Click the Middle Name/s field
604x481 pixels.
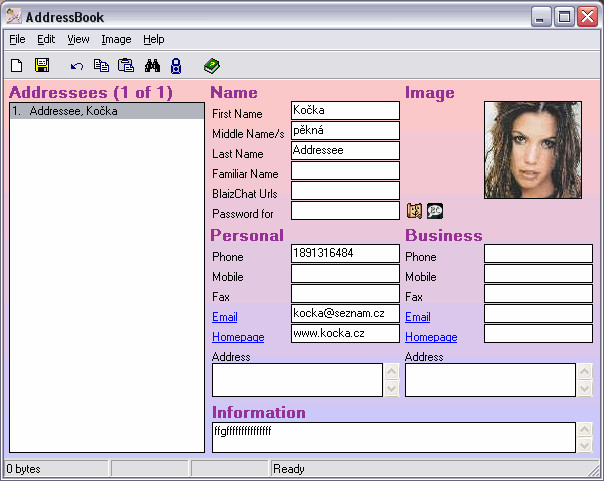coord(345,131)
